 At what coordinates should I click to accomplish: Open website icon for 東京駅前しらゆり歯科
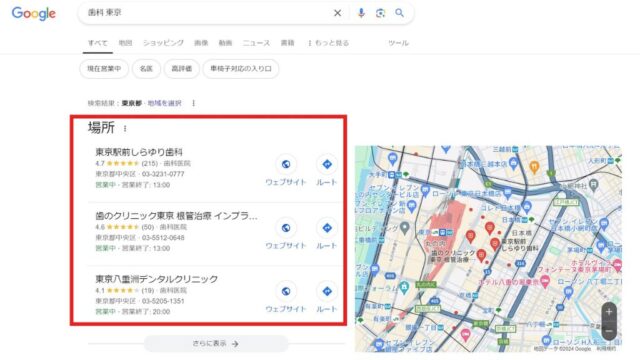point(286,164)
